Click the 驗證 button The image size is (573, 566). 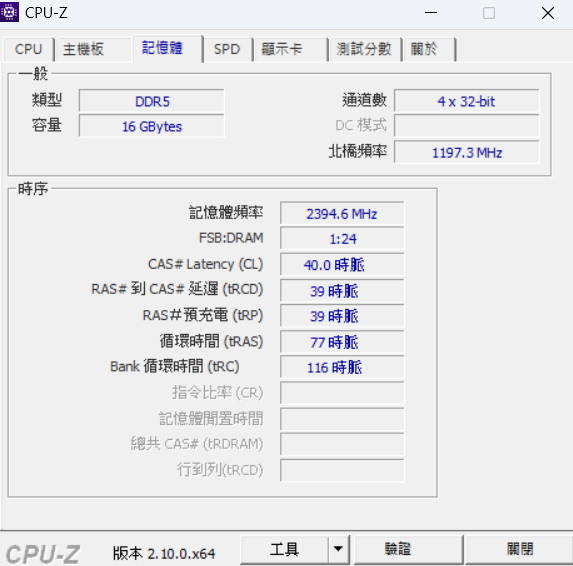[408, 550]
